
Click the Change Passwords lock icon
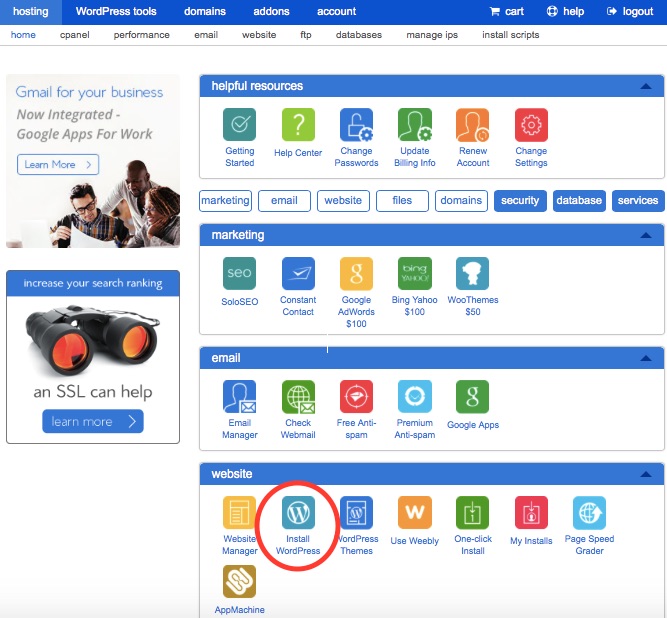click(356, 125)
